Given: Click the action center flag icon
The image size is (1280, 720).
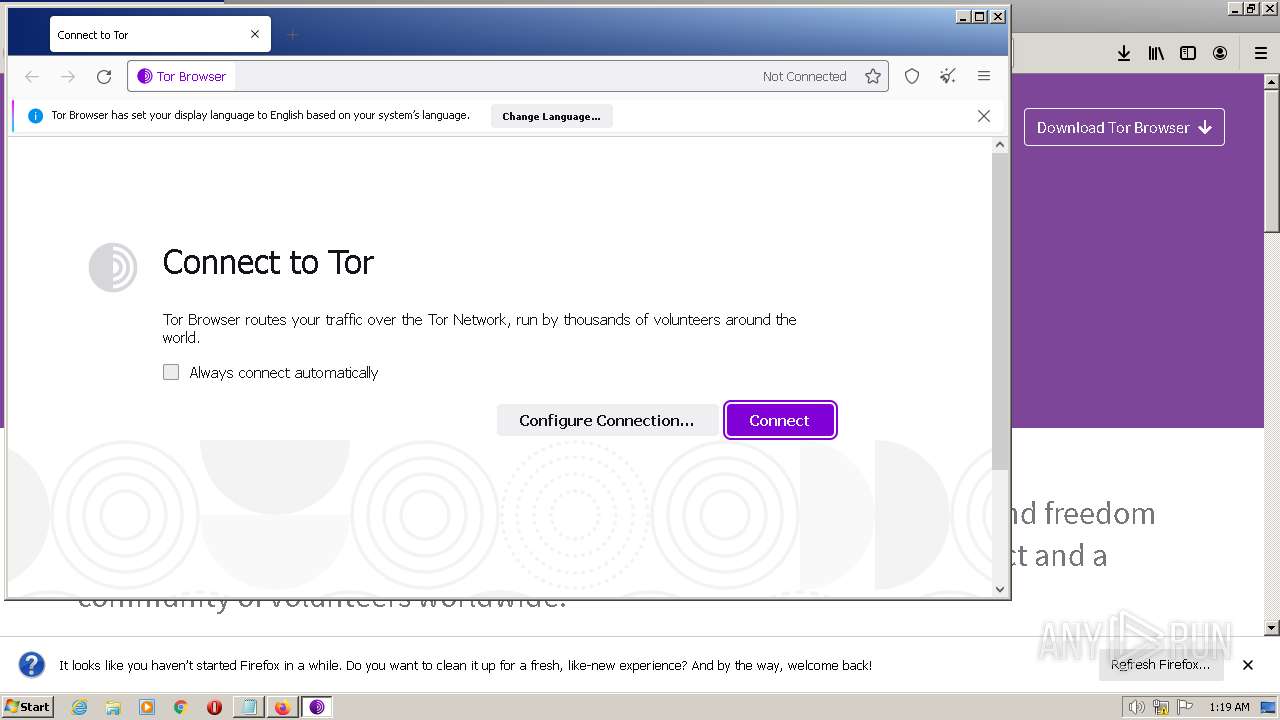Looking at the screenshot, I should pyautogui.click(x=1183, y=707).
